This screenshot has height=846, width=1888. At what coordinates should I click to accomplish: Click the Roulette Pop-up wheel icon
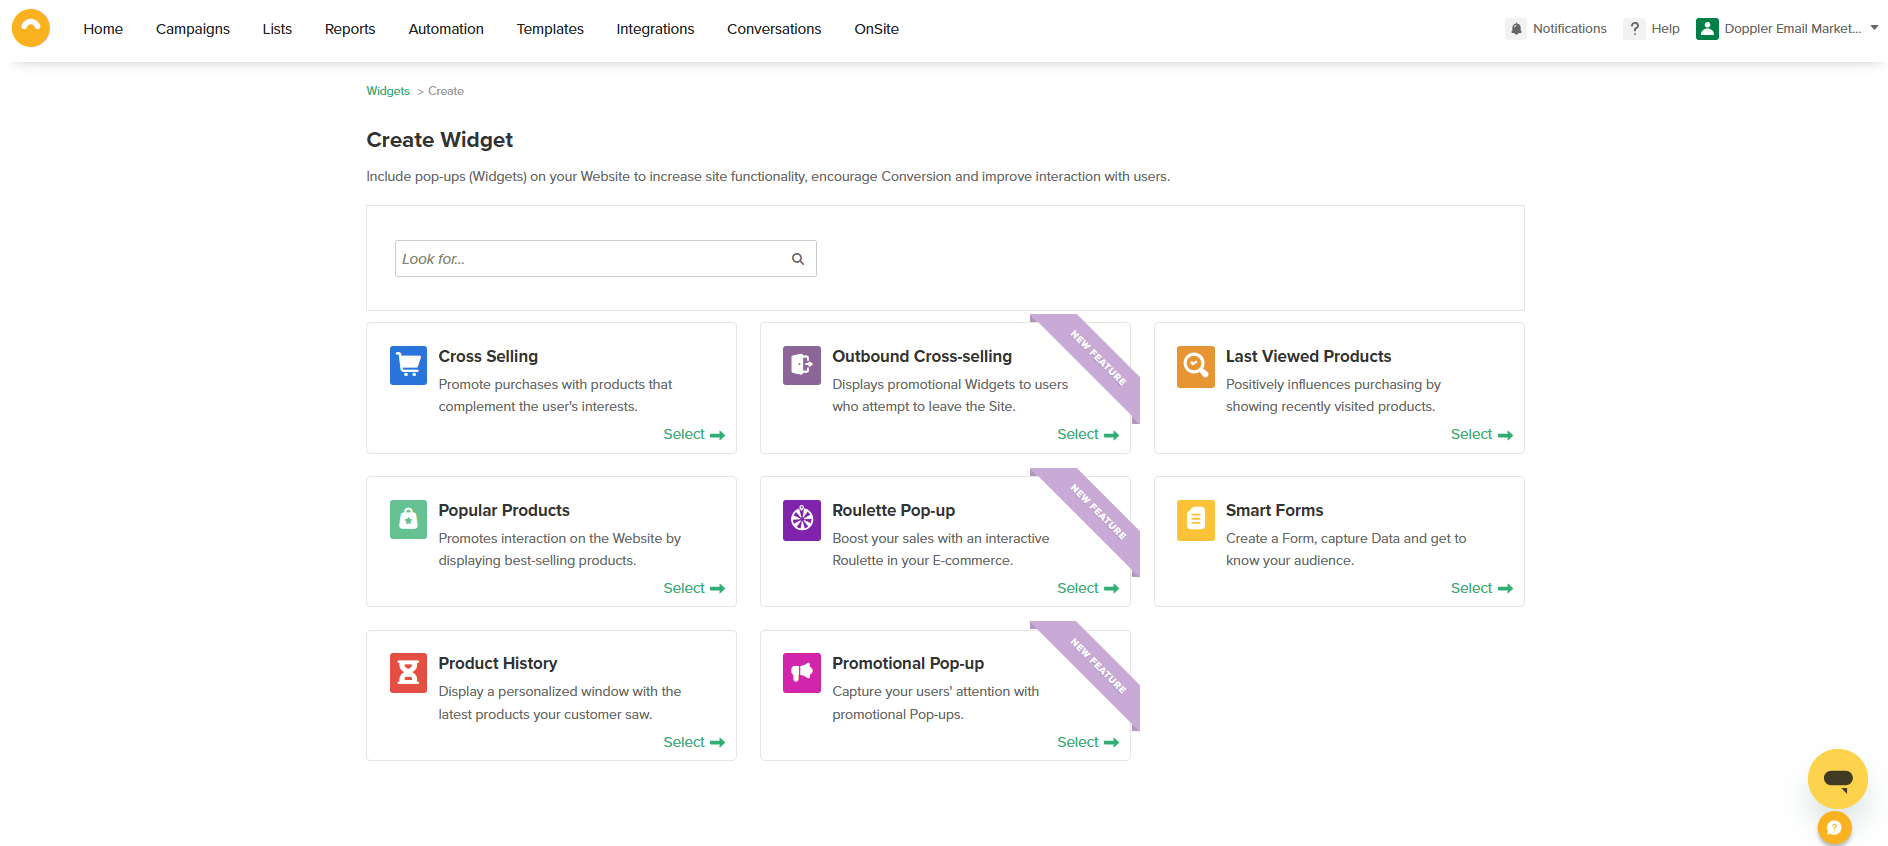tap(801, 519)
